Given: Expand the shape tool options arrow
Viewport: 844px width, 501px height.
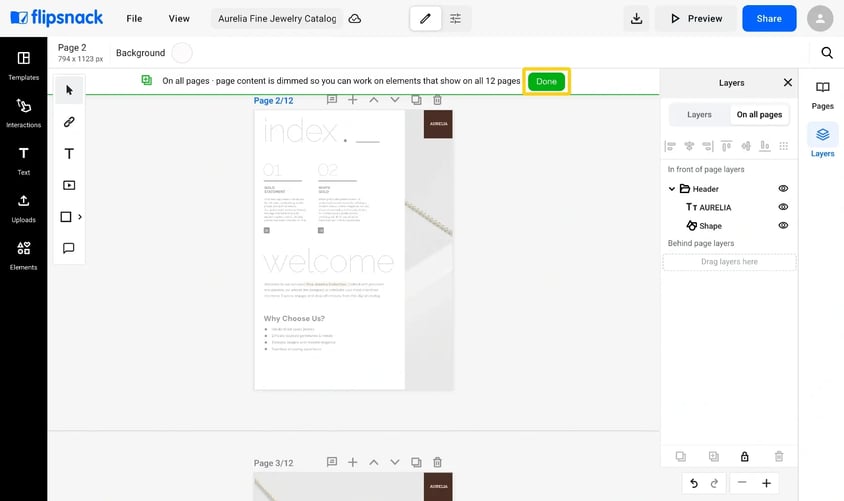Looking at the screenshot, I should coord(80,217).
